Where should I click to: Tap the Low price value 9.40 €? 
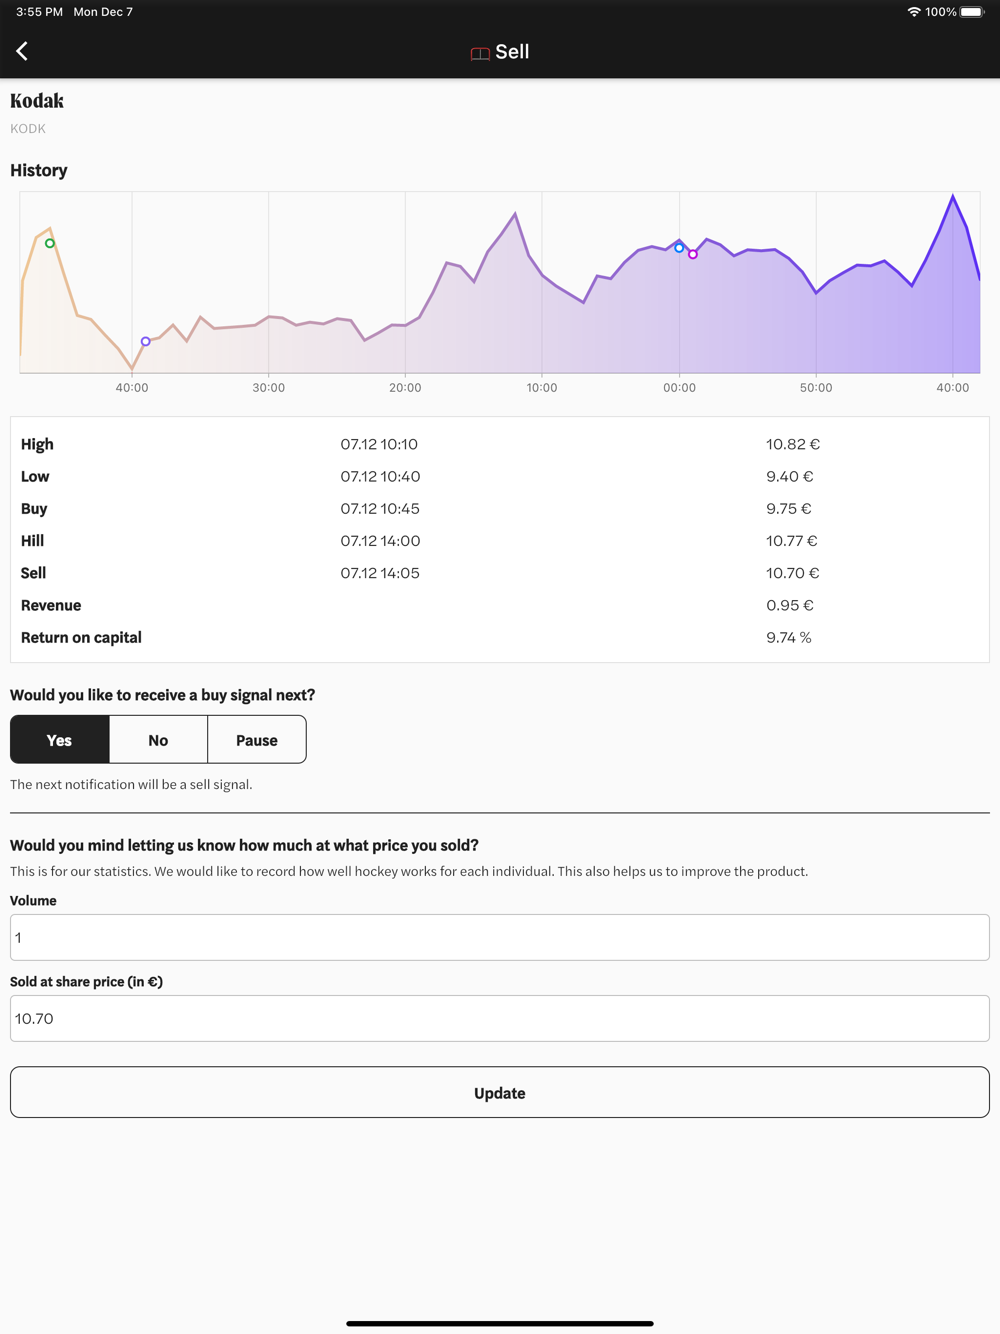[790, 476]
